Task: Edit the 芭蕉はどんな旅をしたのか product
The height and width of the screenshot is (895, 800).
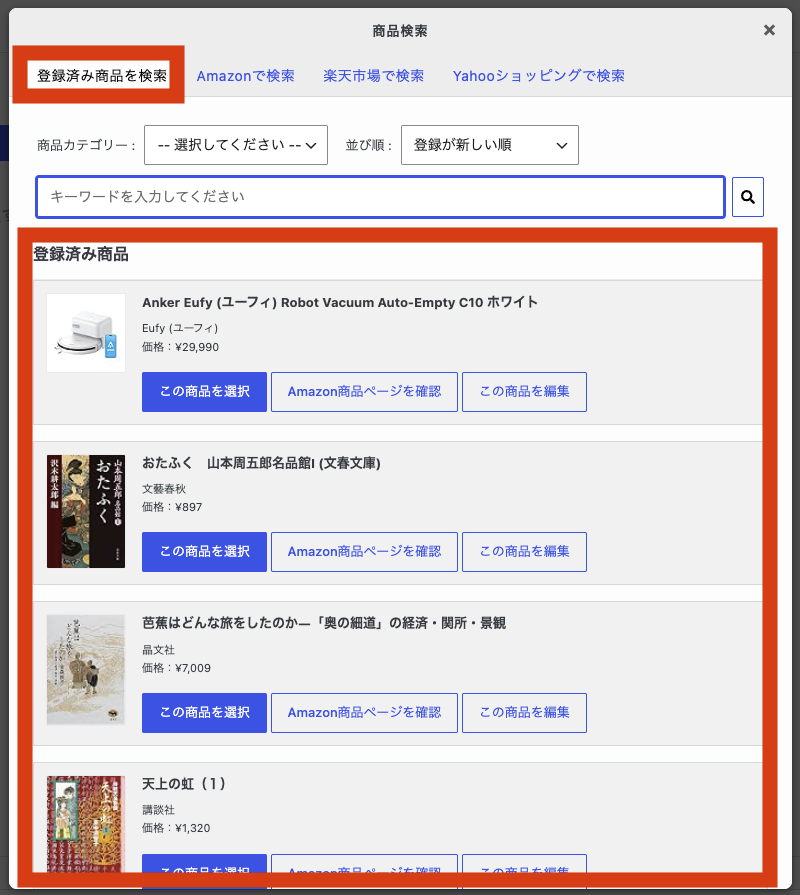Action: pos(524,712)
